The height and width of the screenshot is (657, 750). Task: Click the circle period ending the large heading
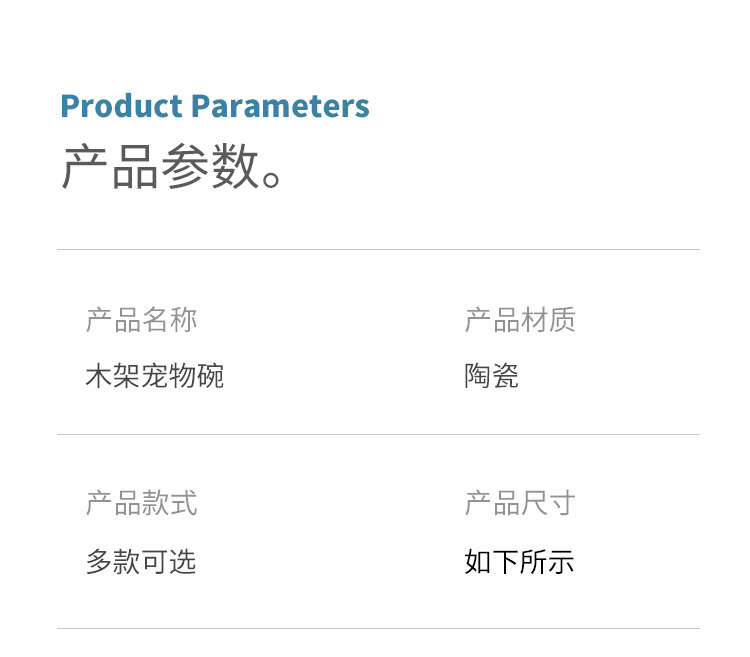coord(273,178)
